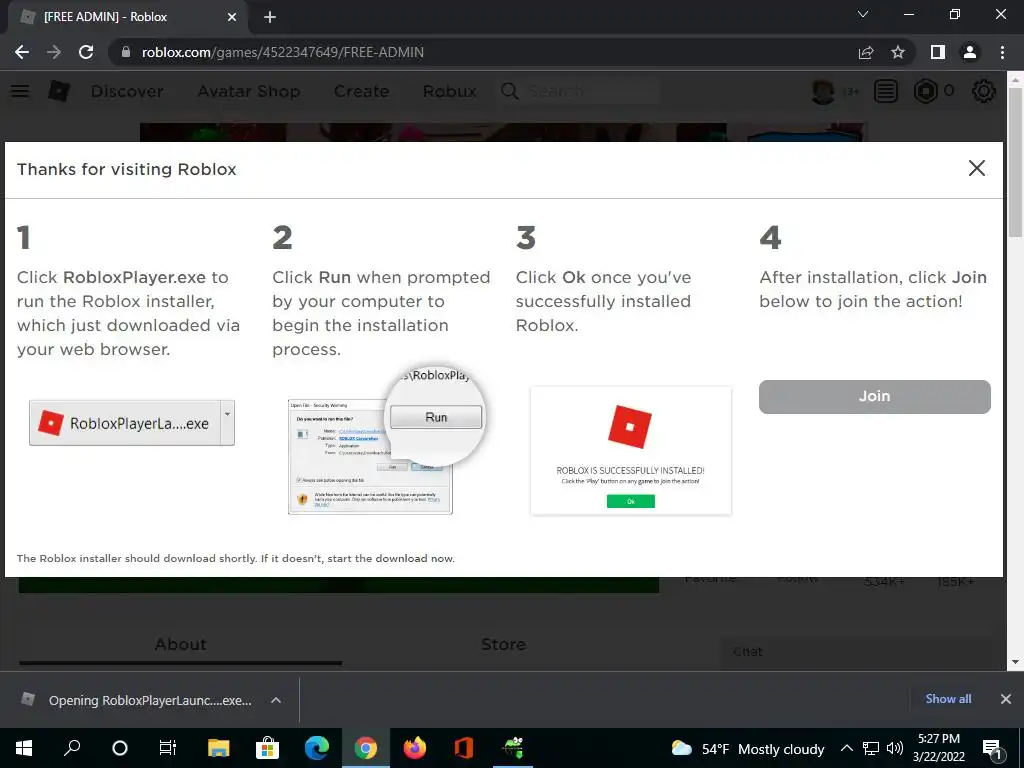Viewport: 1024px width, 768px height.
Task: Open the Chrome three-dot menu
Action: click(1002, 52)
